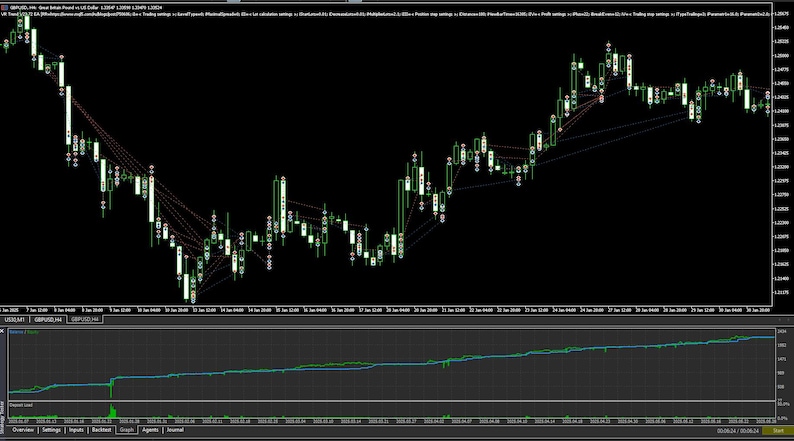Click the Deposit Load label
Screen dimensions: 794x441
[x=21, y=405]
